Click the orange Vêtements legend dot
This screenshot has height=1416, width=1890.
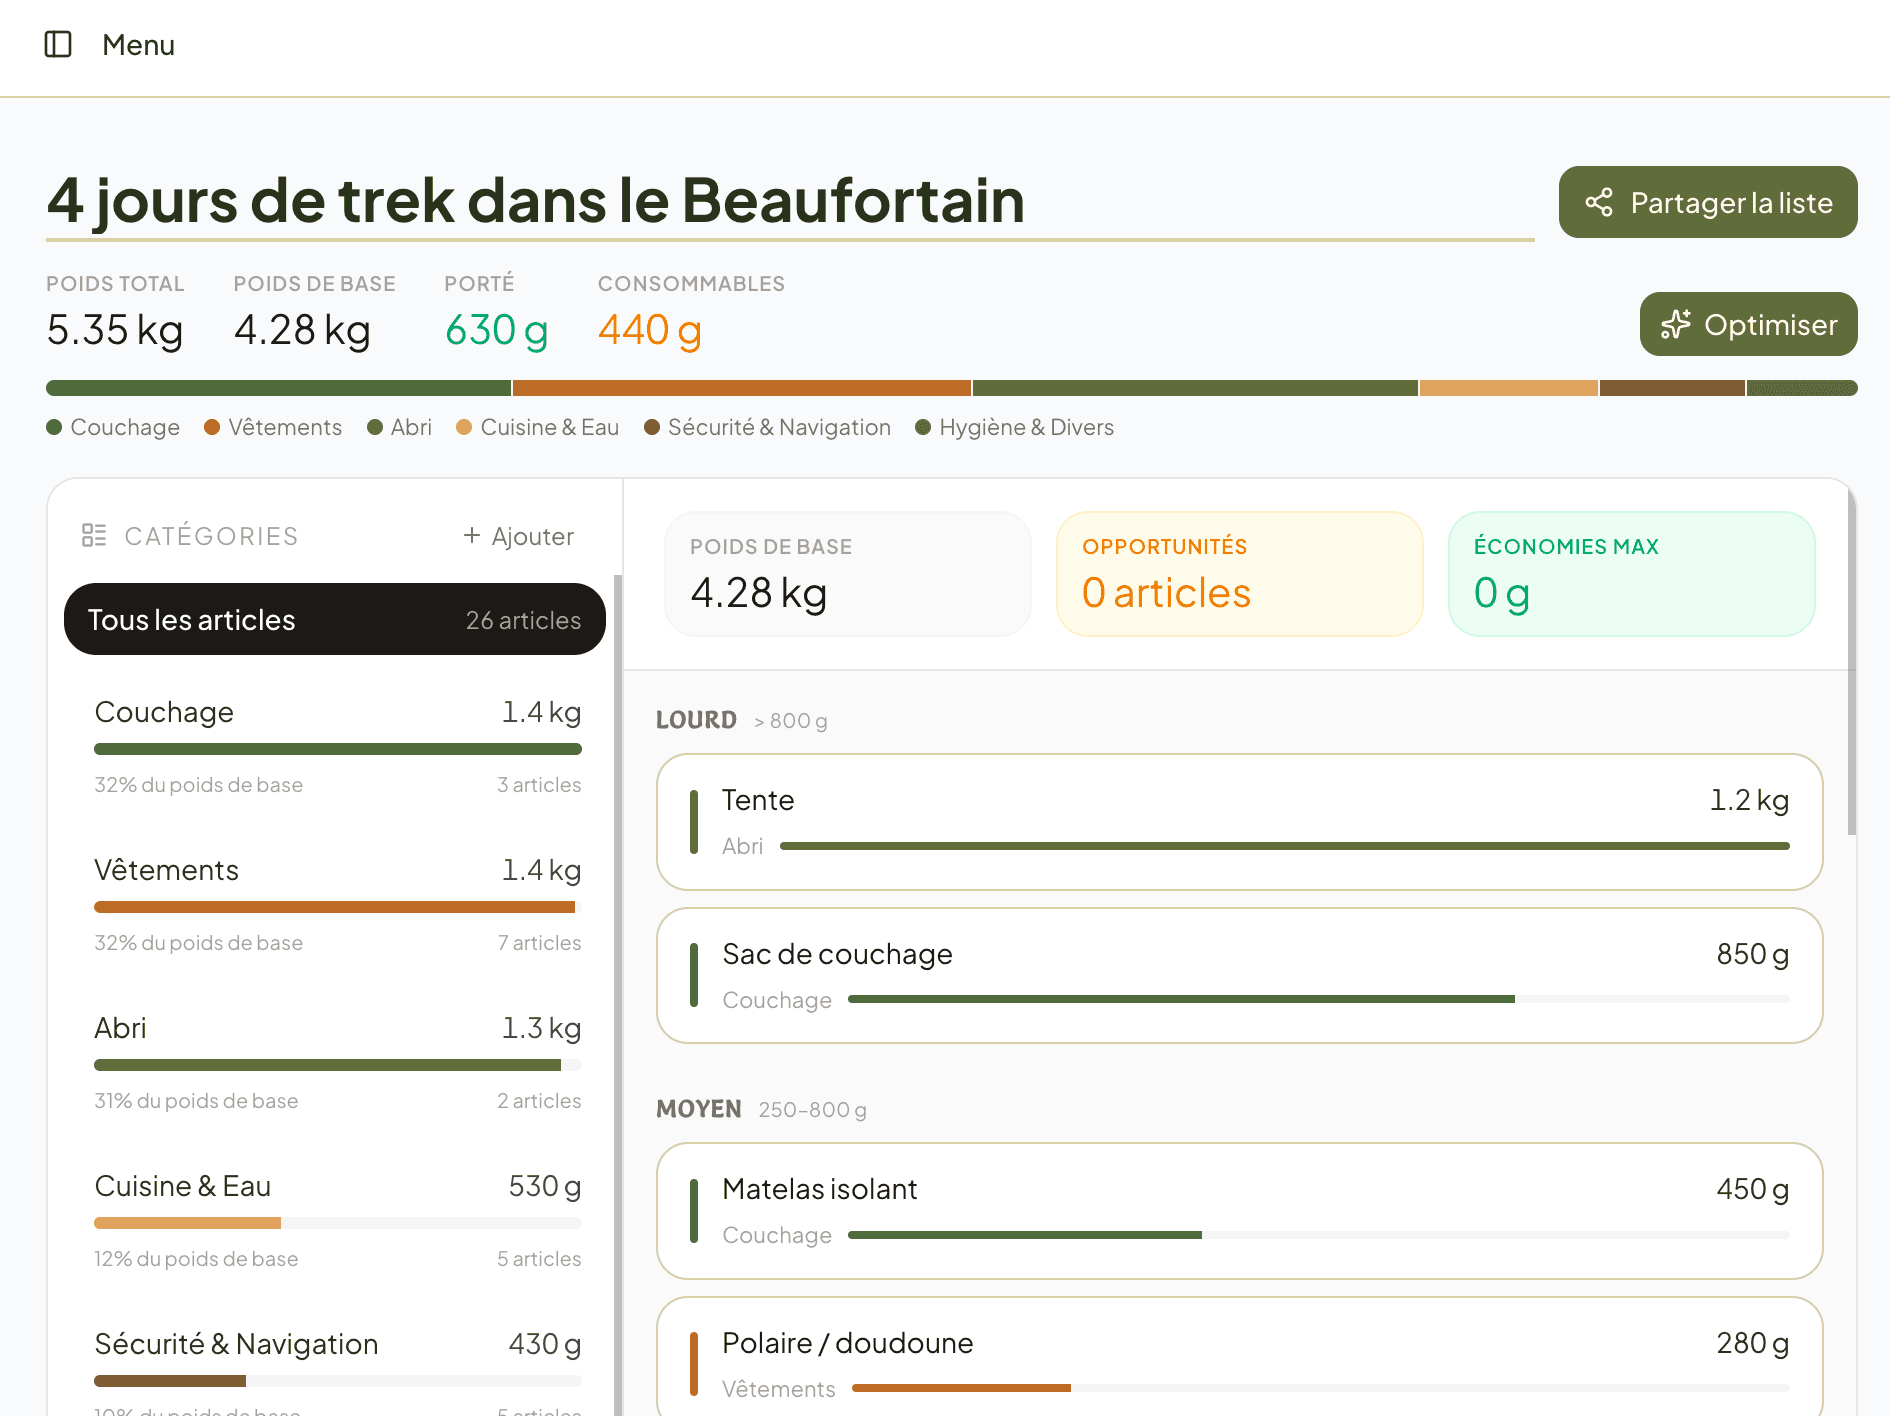pos(212,427)
